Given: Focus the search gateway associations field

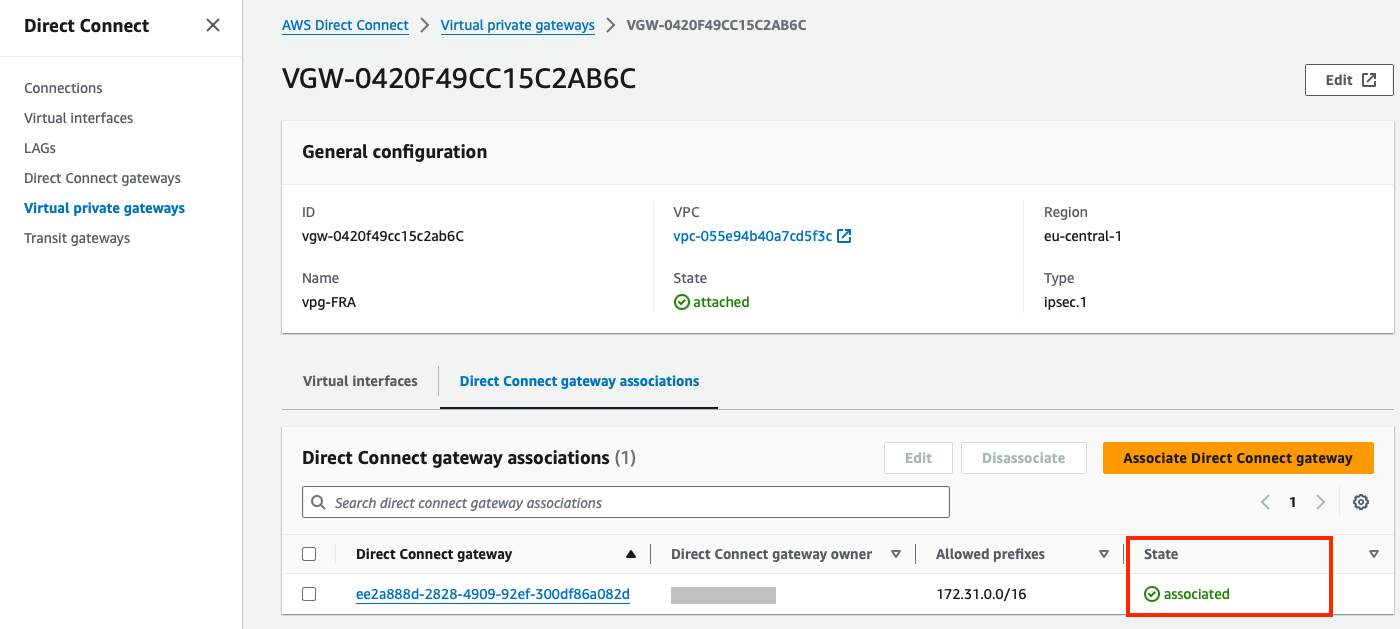Looking at the screenshot, I should [x=625, y=502].
